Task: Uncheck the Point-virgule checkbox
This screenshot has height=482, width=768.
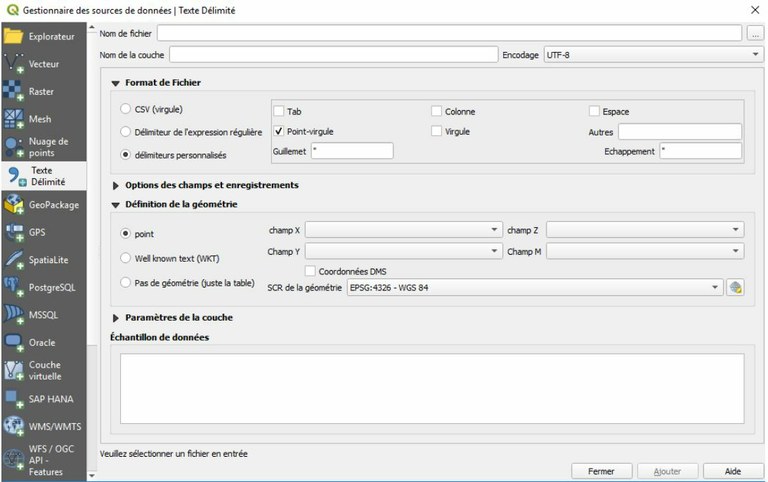Action: click(x=280, y=131)
